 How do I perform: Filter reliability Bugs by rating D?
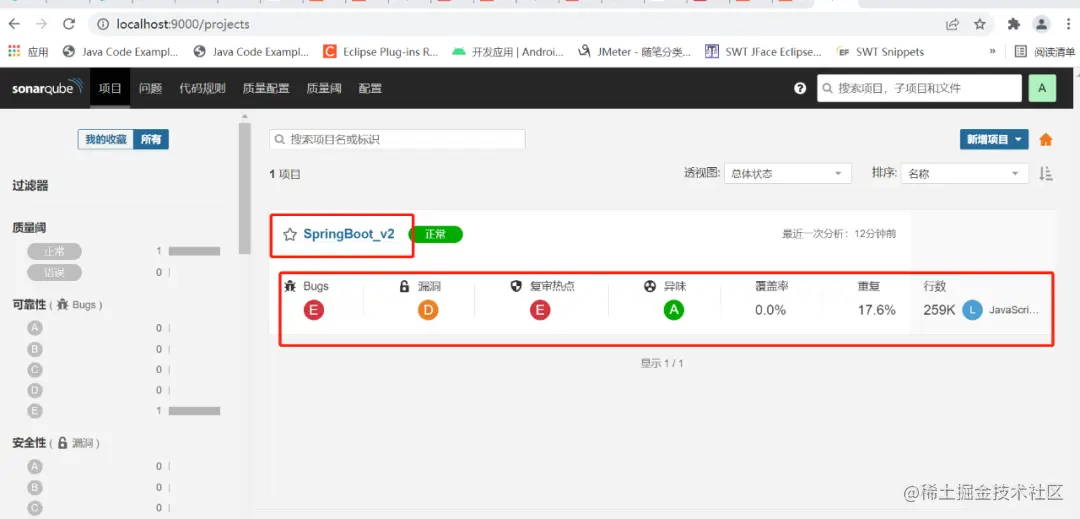[x=35, y=390]
